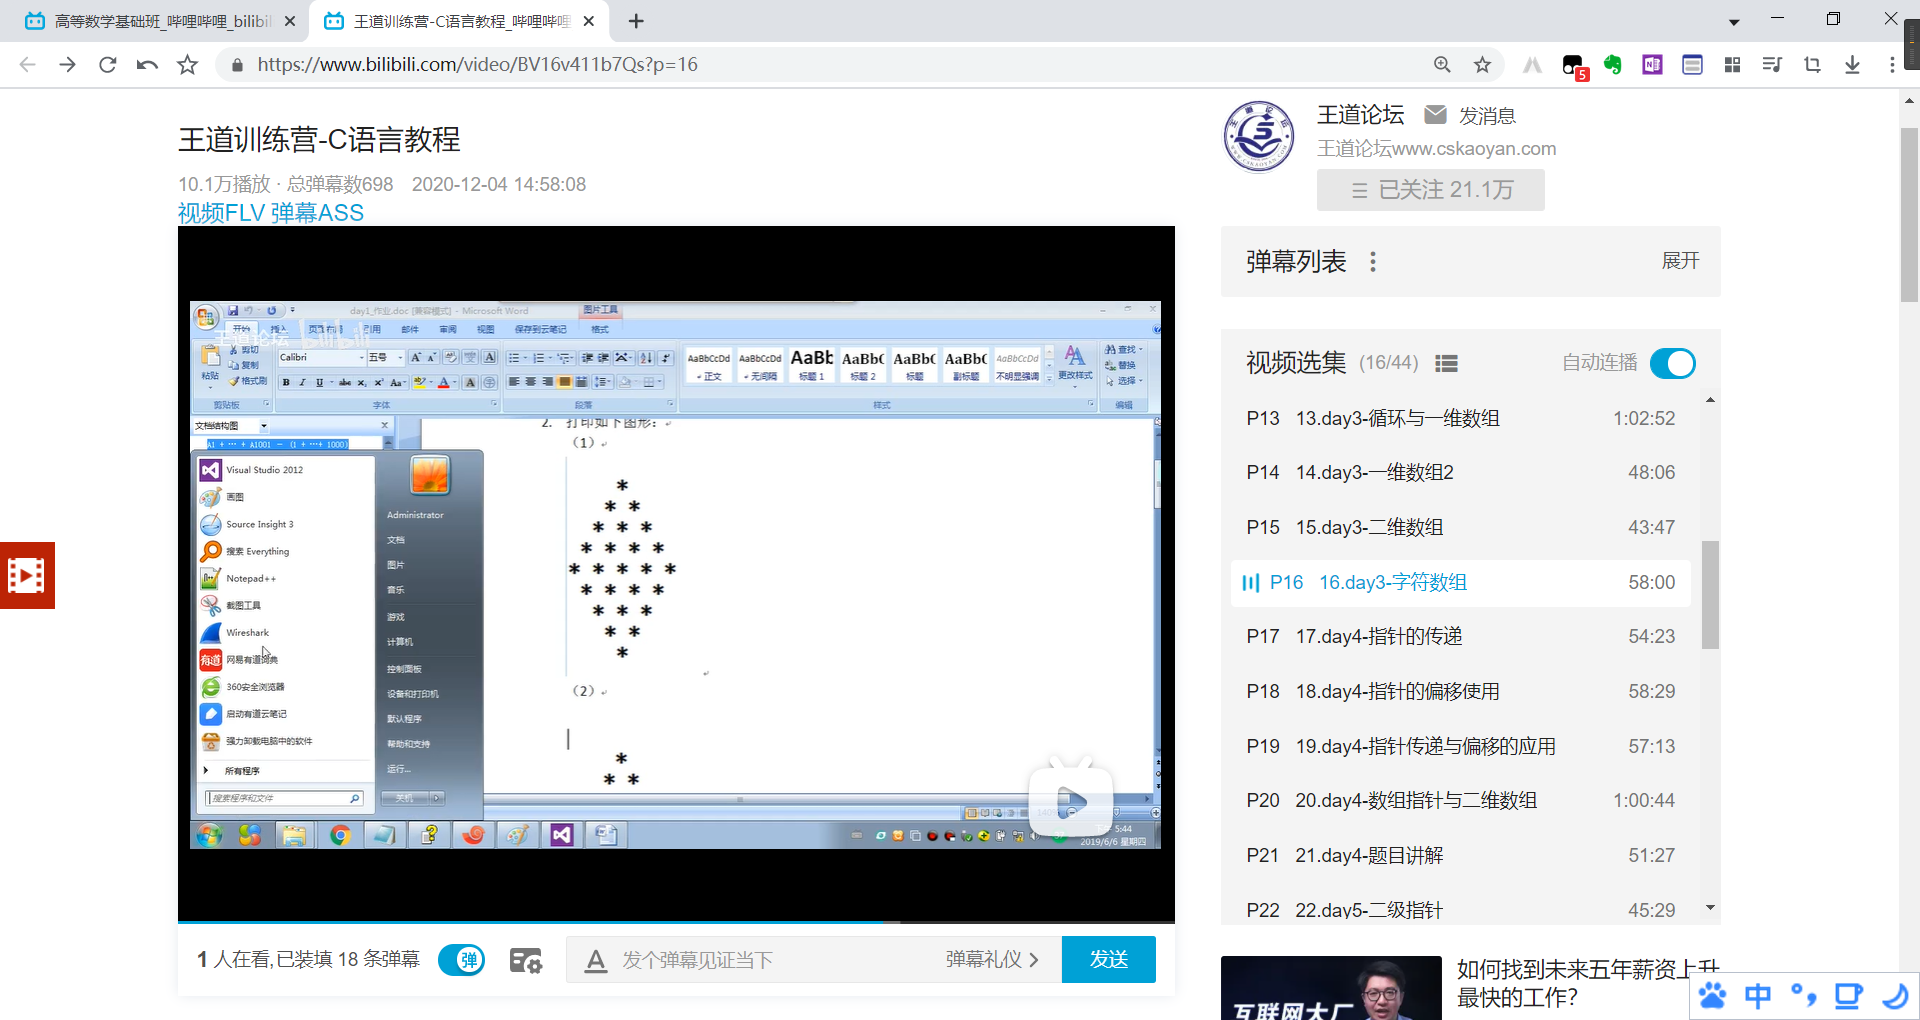Open P20 20.day4-数组指针与二维数组

(1460, 800)
